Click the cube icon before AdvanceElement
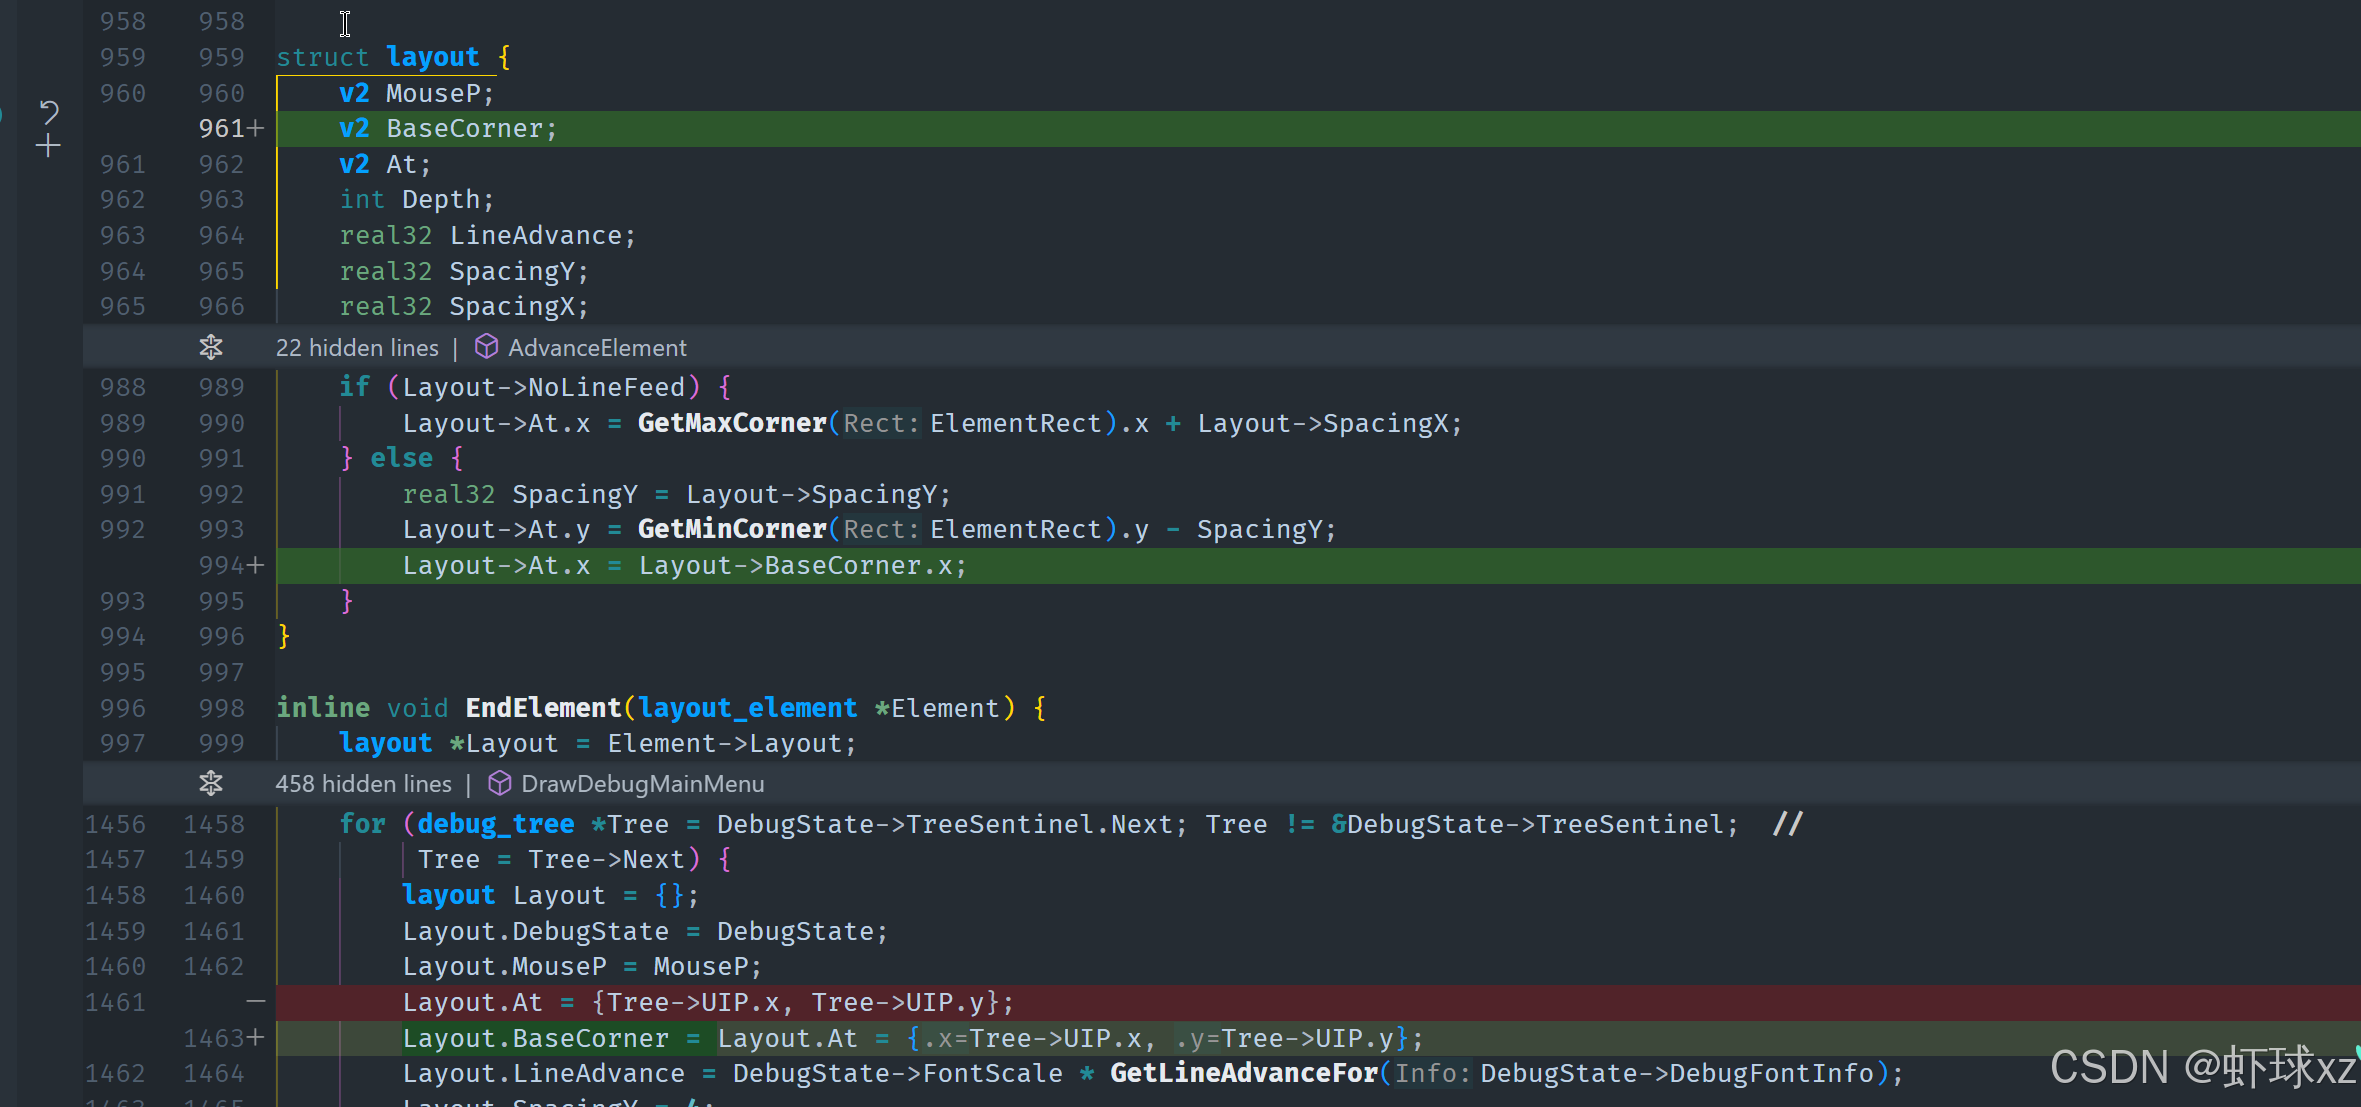This screenshot has width=2361, height=1107. [486, 347]
